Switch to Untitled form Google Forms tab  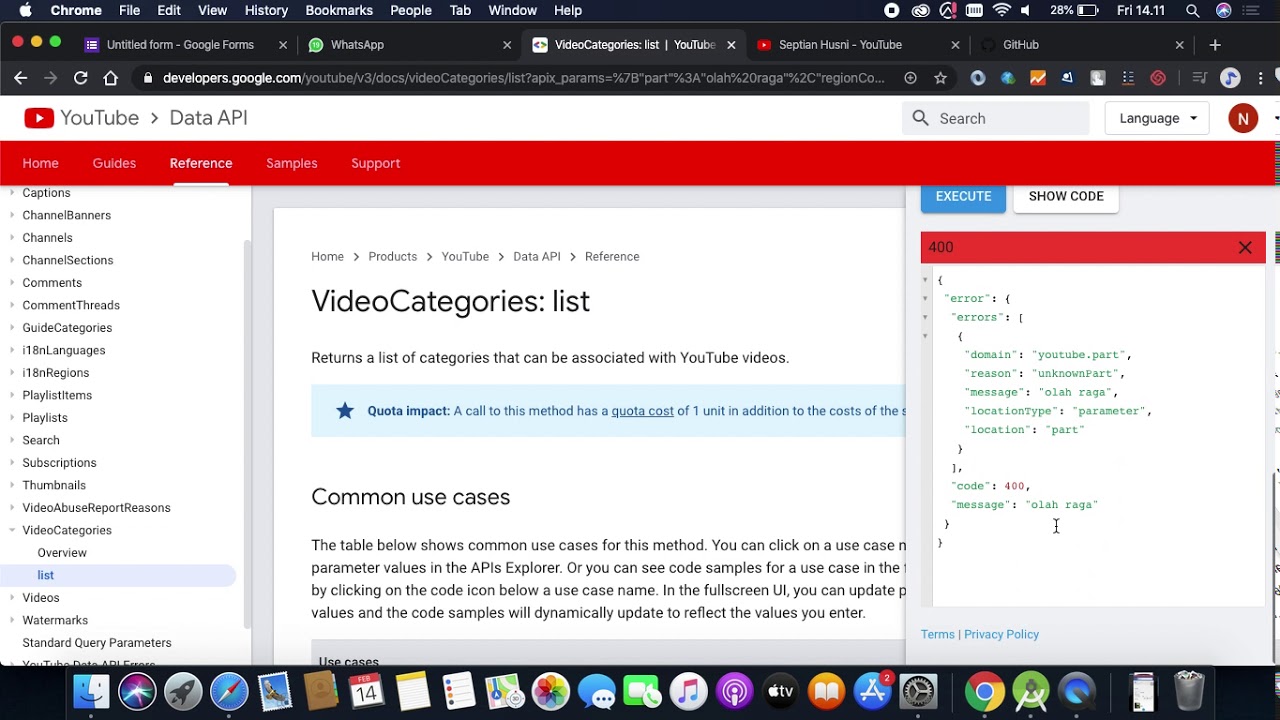[x=180, y=45]
